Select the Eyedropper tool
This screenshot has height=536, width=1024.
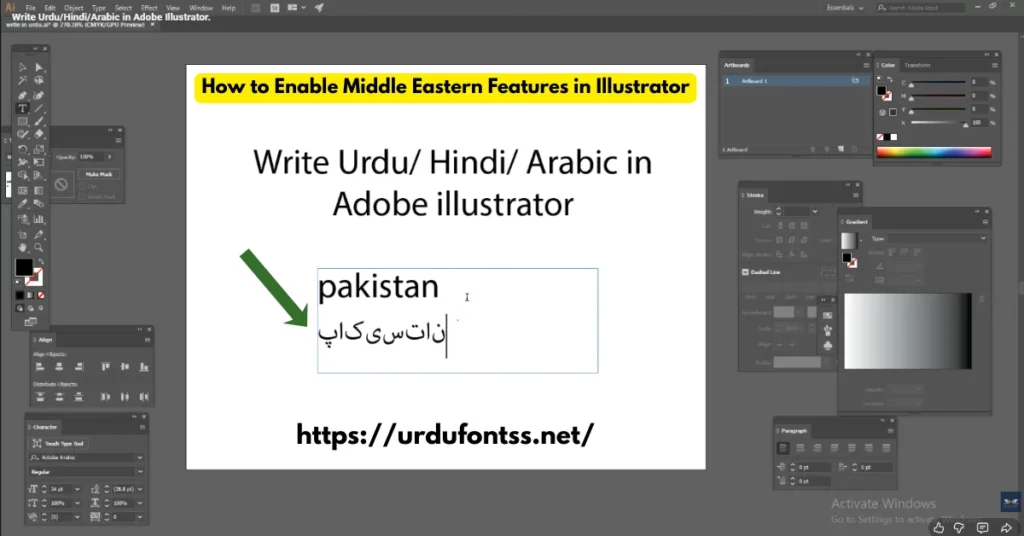tap(22, 204)
